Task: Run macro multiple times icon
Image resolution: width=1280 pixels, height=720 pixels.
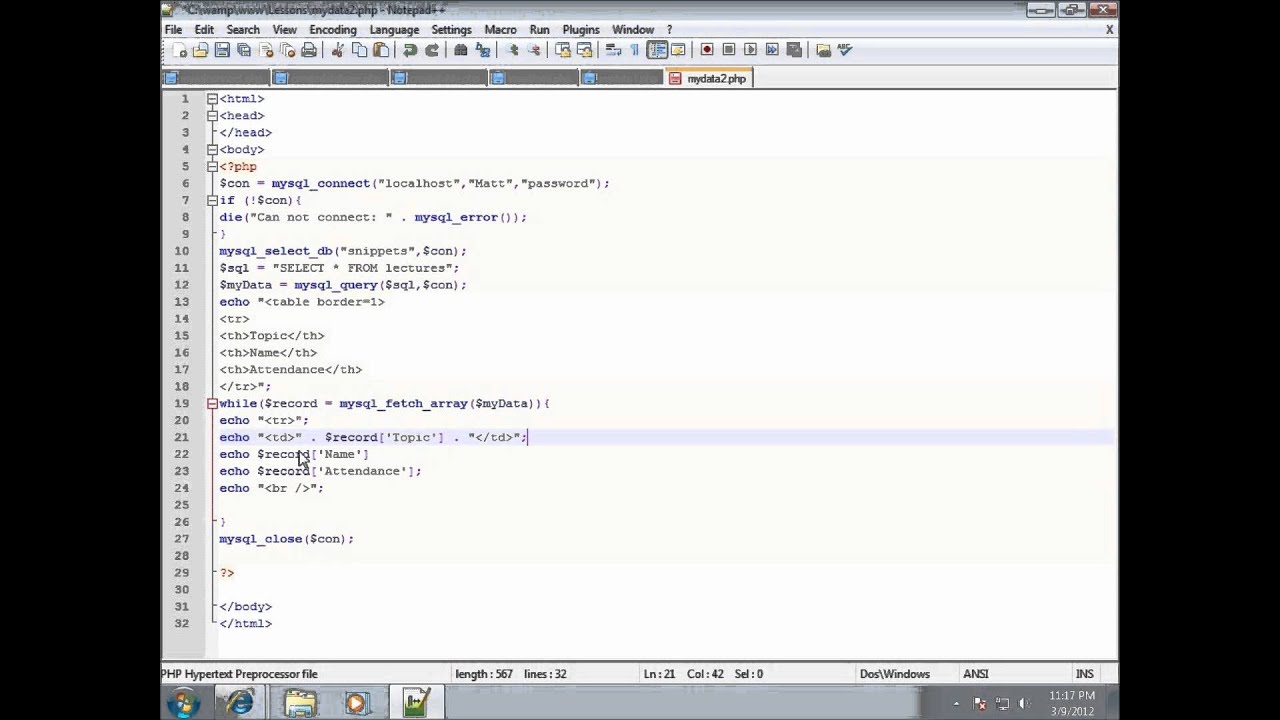Action: point(771,50)
